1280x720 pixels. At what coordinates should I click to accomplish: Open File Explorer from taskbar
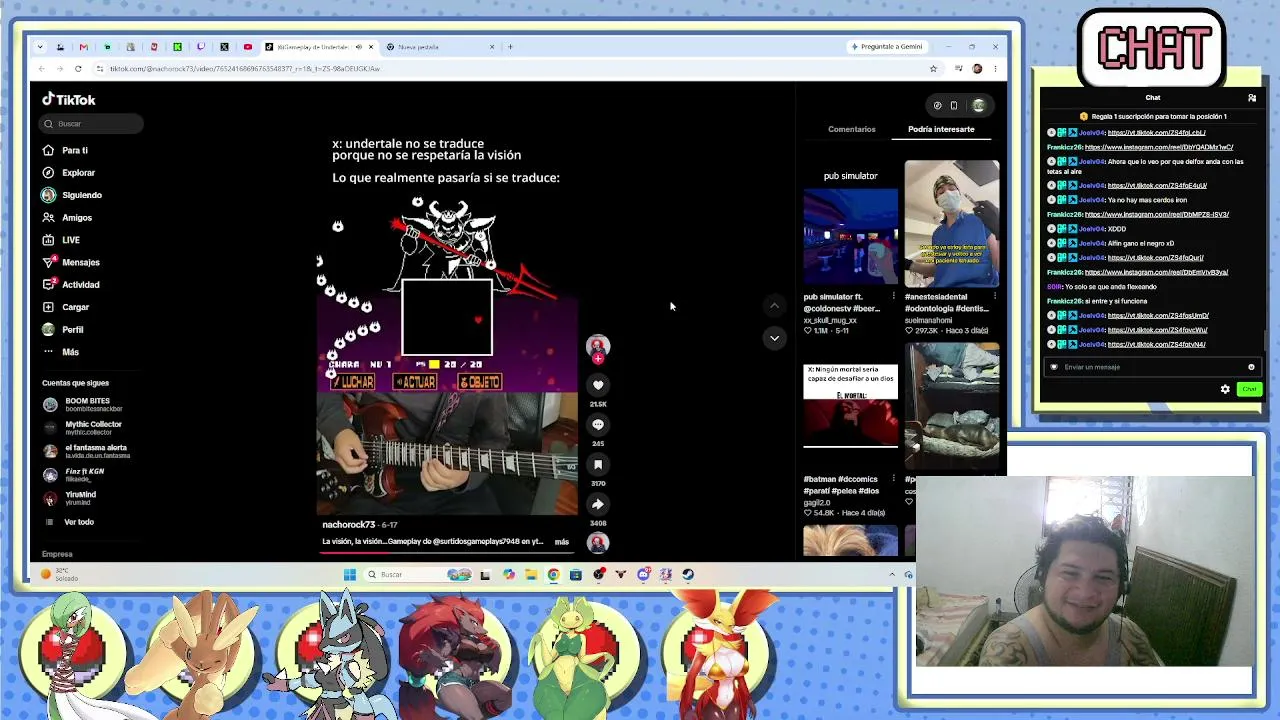[x=531, y=575]
